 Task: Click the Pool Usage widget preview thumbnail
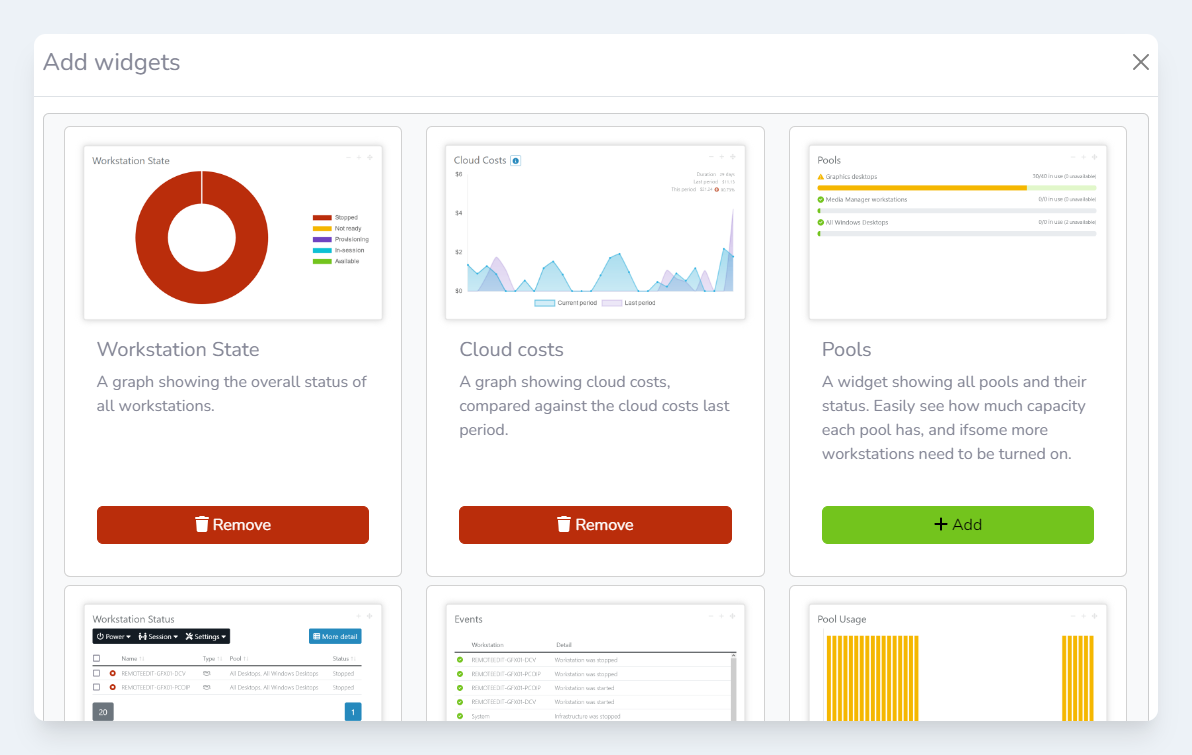click(x=957, y=663)
